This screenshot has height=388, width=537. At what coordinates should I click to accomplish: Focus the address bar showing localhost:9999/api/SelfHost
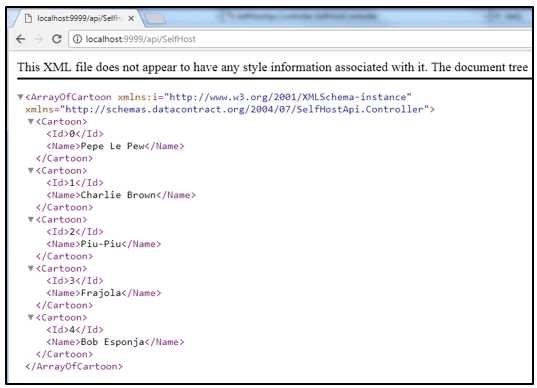coord(301,39)
